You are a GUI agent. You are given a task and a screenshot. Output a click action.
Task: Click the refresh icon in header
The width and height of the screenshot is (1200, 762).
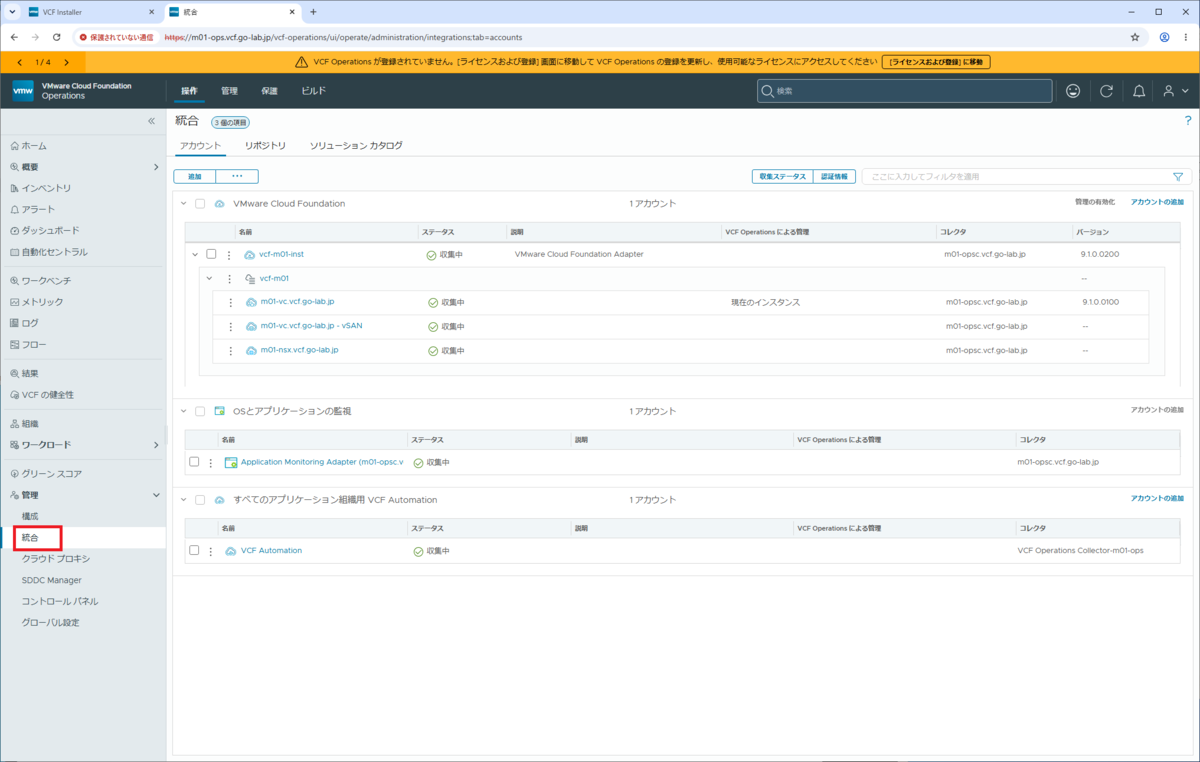(1106, 91)
